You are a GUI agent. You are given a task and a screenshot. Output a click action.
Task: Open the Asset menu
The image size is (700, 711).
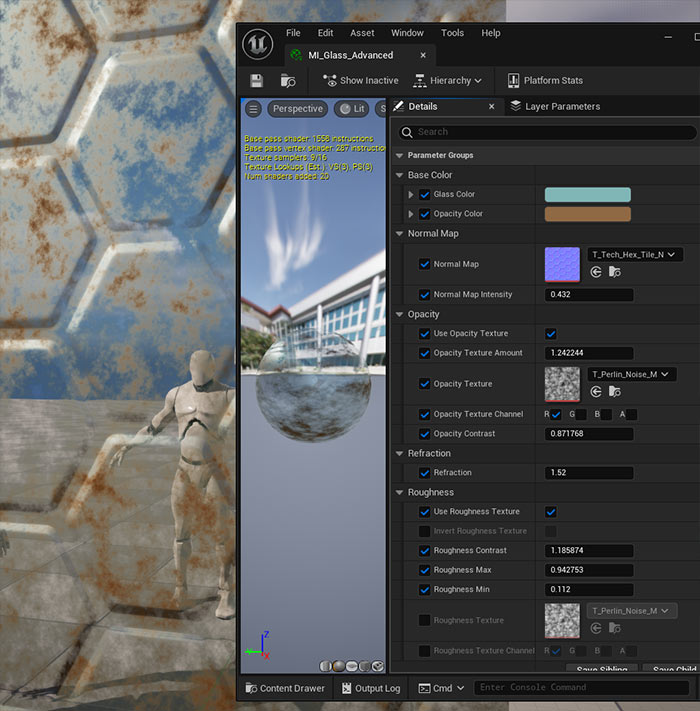(362, 33)
